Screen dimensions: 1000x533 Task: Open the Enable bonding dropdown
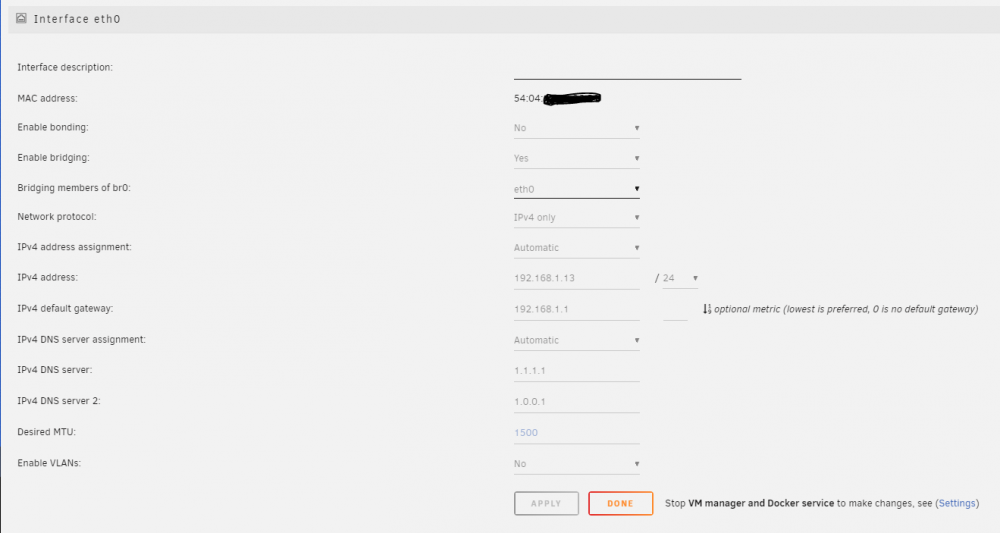tap(577, 128)
